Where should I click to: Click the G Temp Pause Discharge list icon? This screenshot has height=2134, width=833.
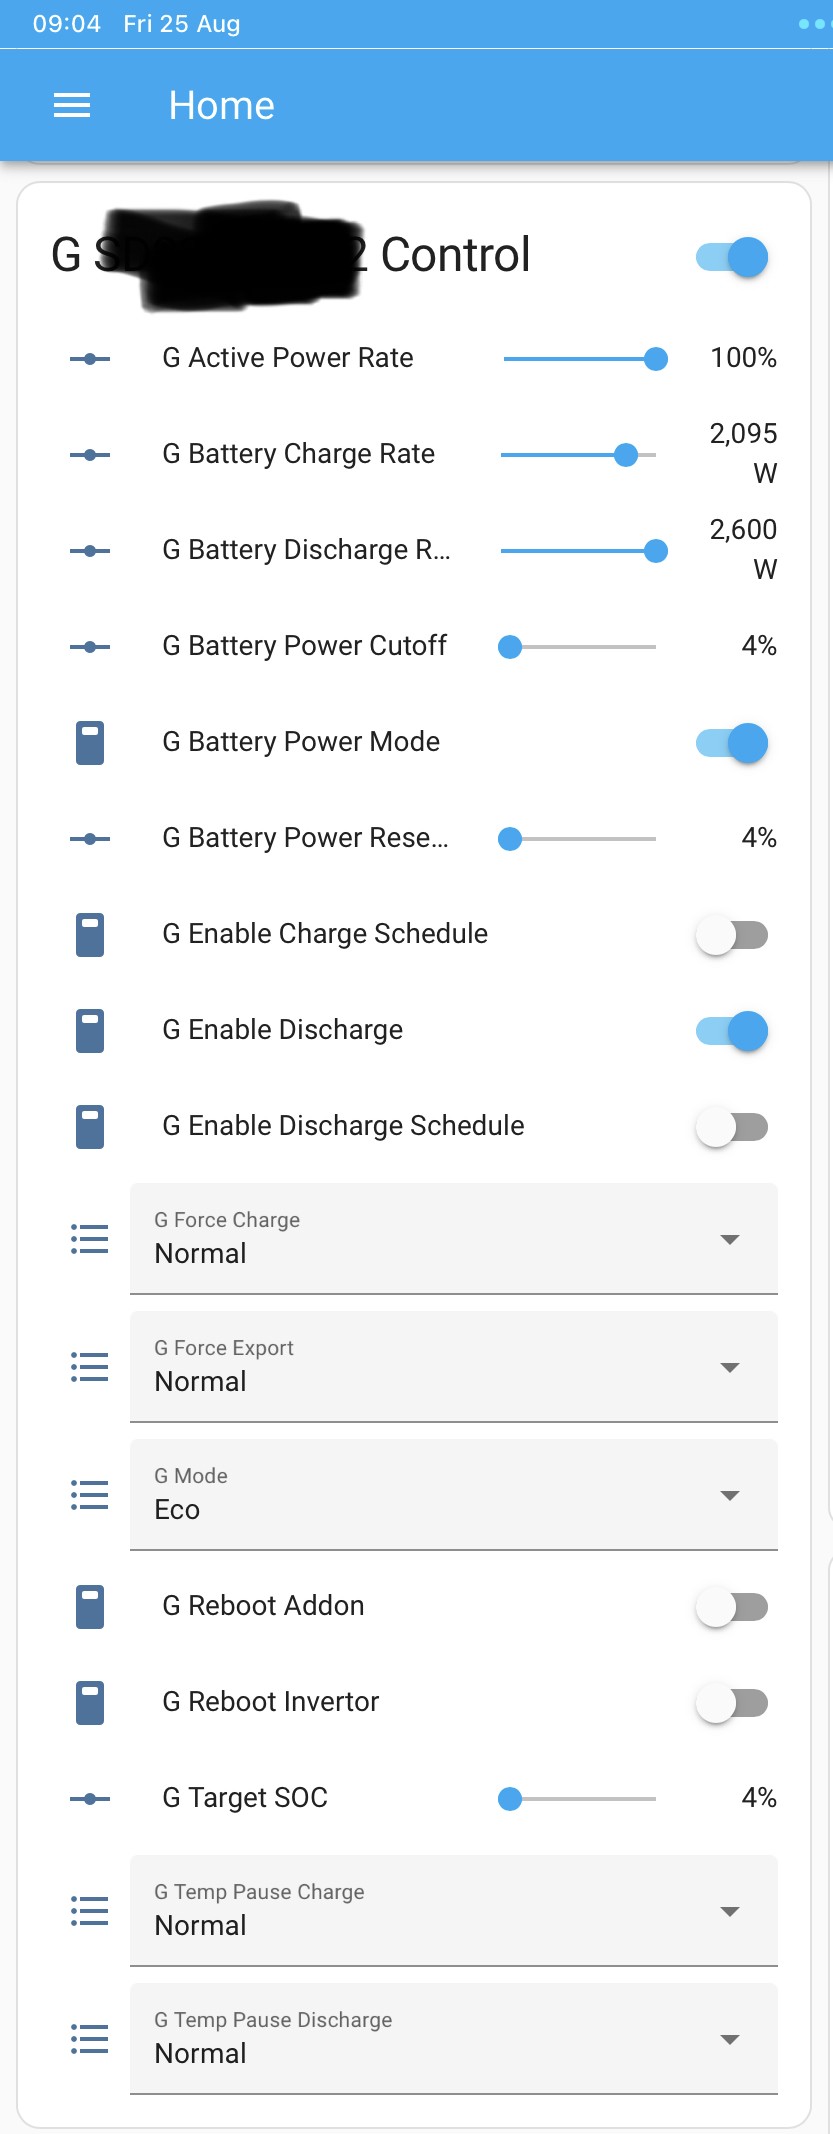pos(90,2039)
